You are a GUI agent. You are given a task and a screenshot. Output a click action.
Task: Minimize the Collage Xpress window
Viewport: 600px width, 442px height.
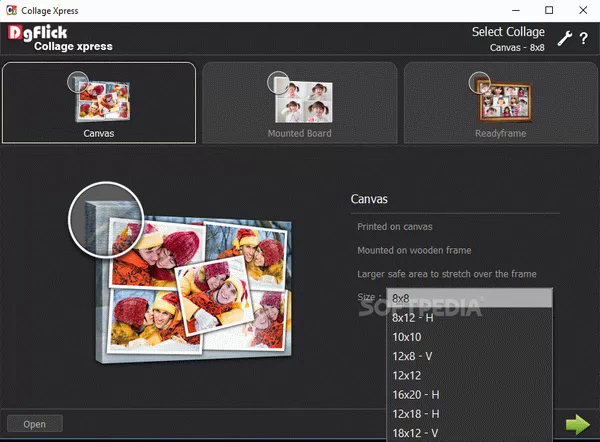pos(516,10)
